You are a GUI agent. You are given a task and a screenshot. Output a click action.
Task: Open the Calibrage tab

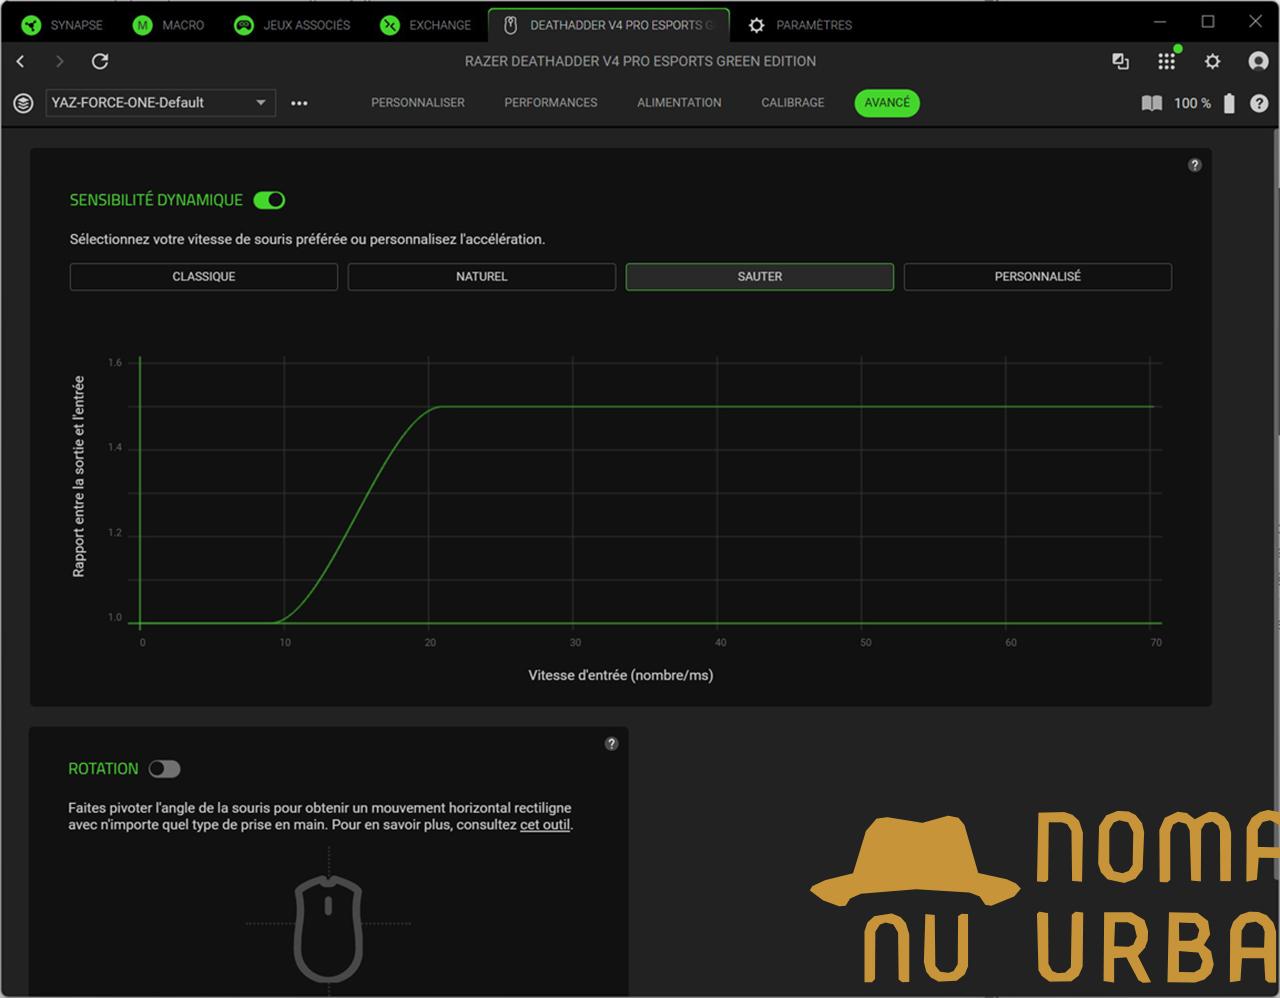click(792, 103)
